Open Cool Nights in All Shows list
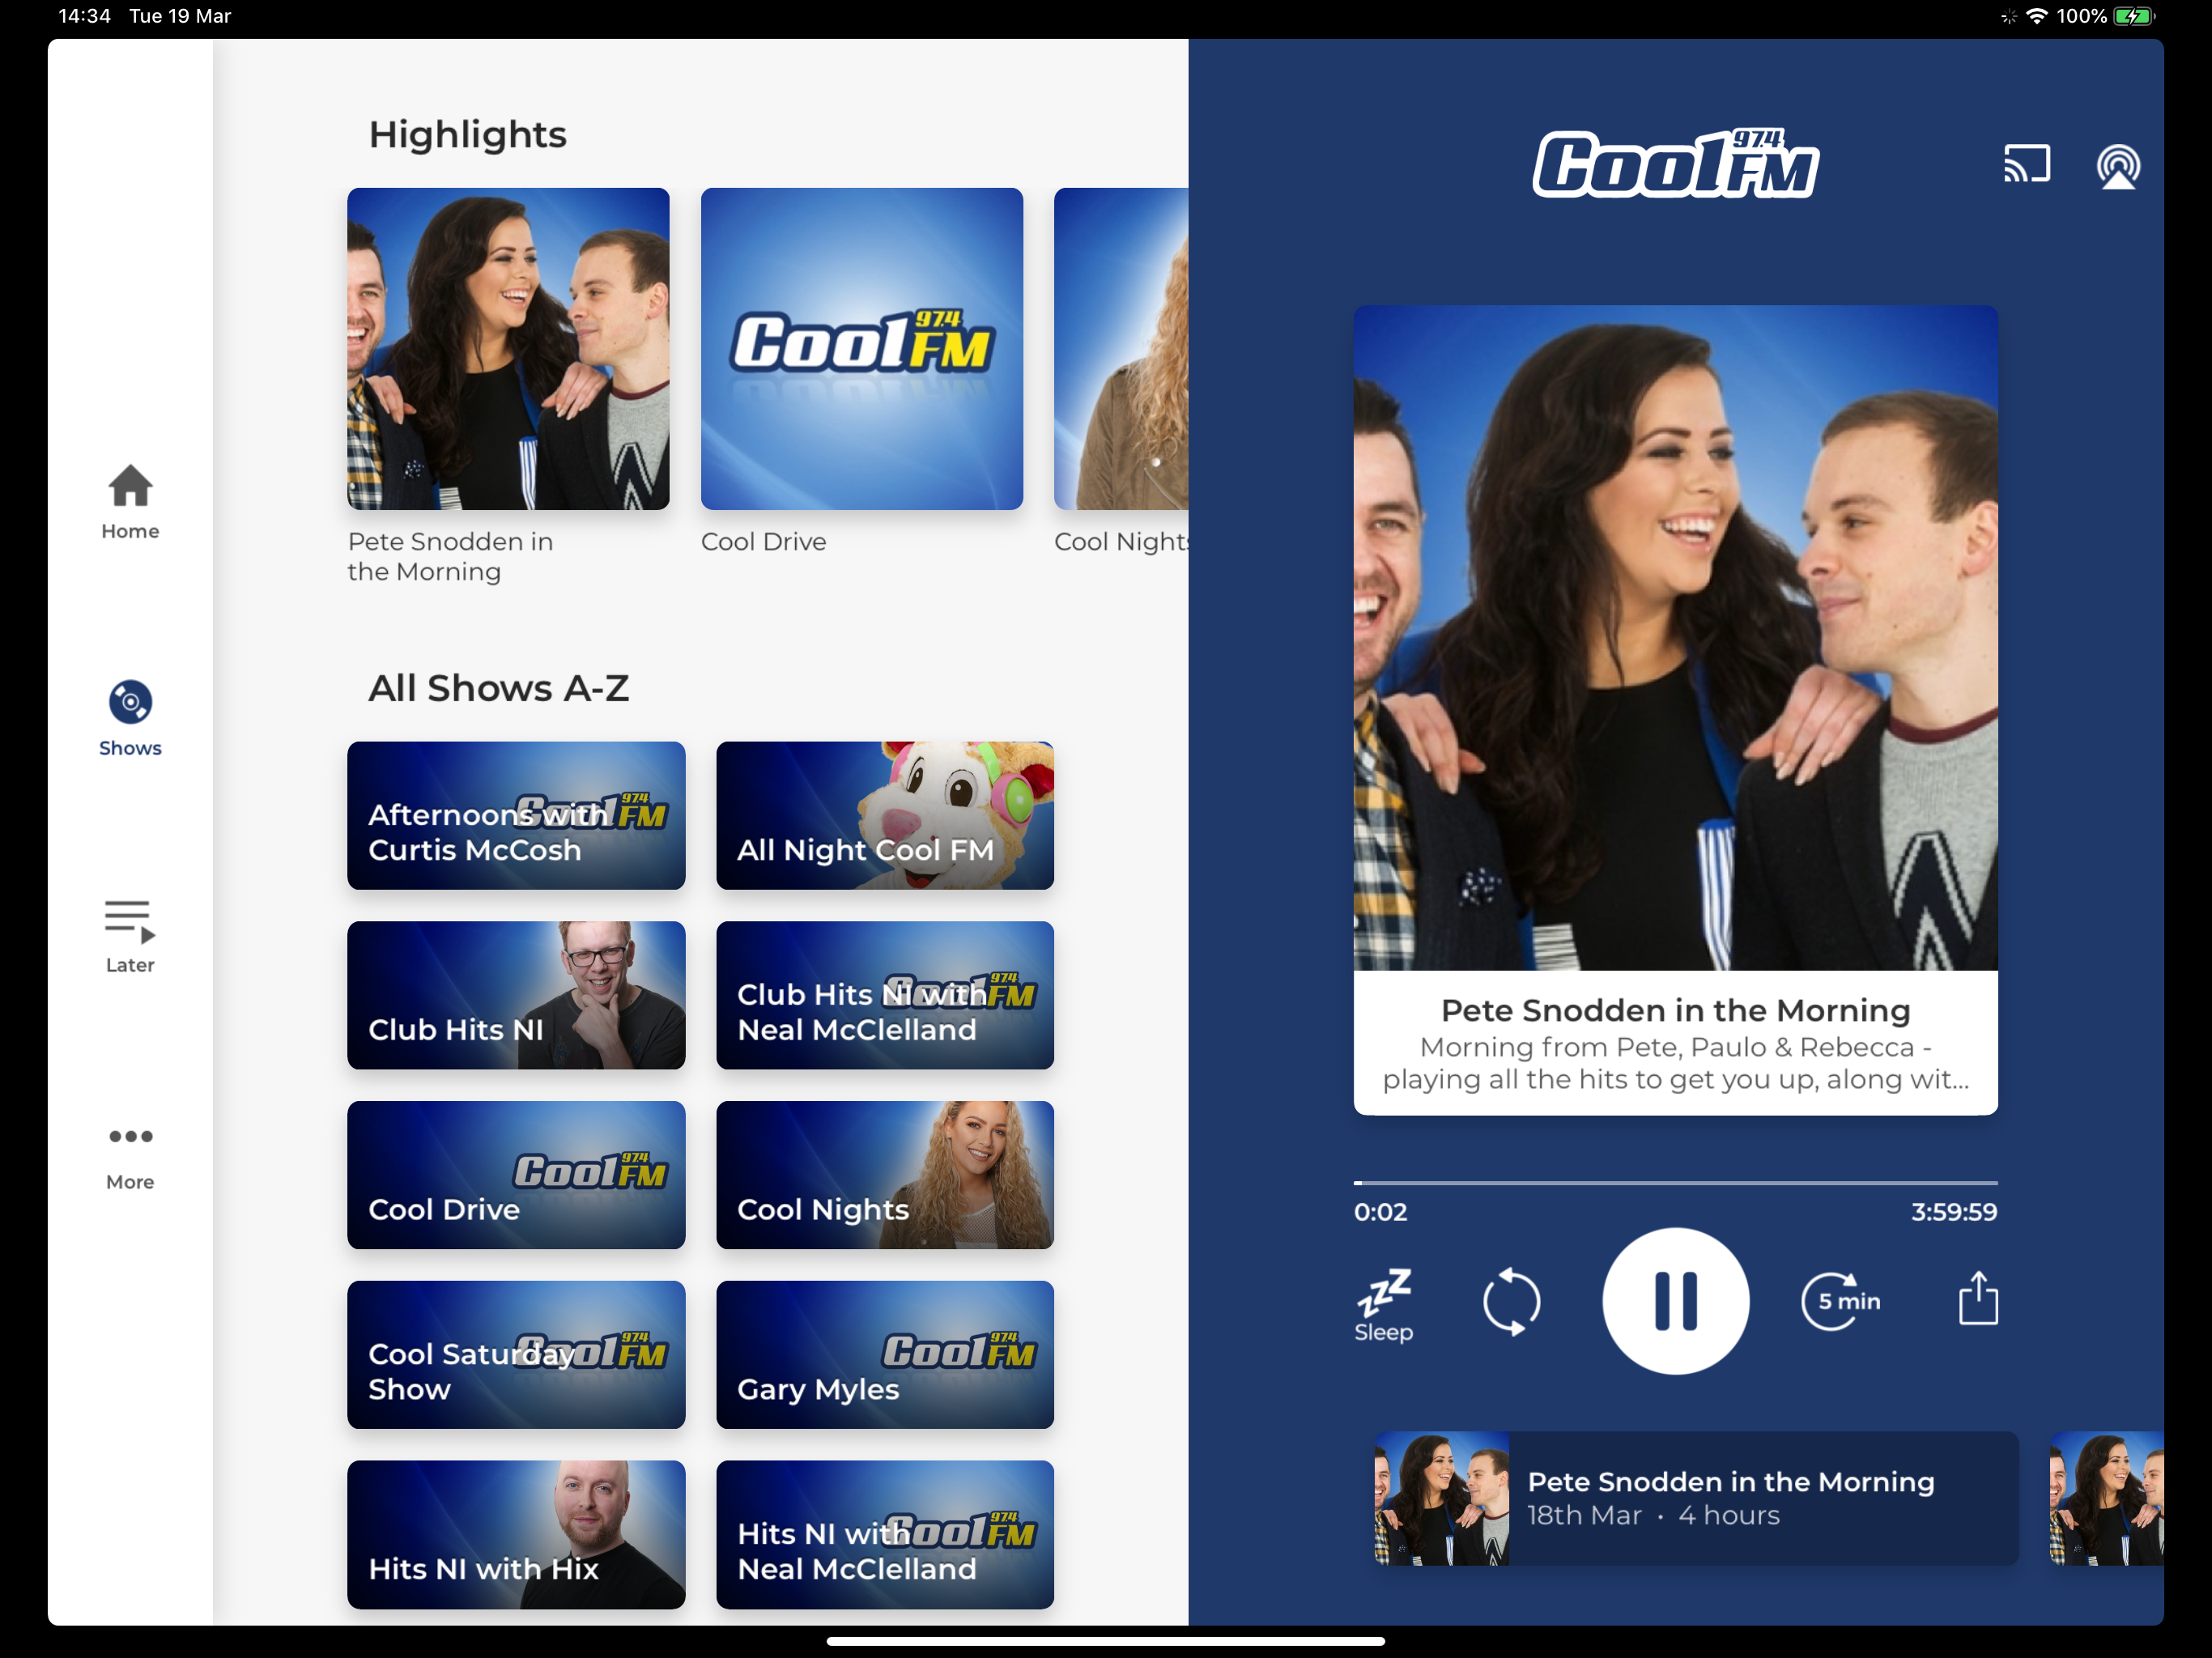This screenshot has width=2212, height=1658. coord(885,1175)
